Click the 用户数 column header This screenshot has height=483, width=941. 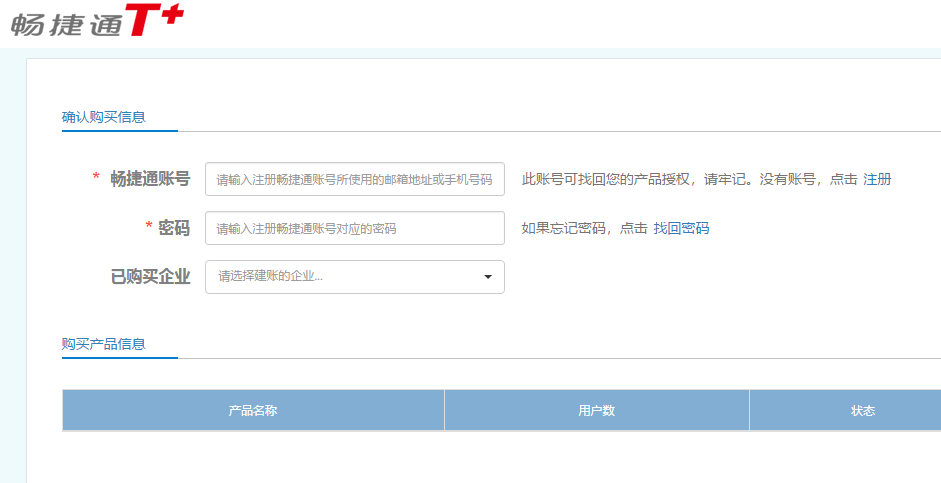[x=597, y=410]
